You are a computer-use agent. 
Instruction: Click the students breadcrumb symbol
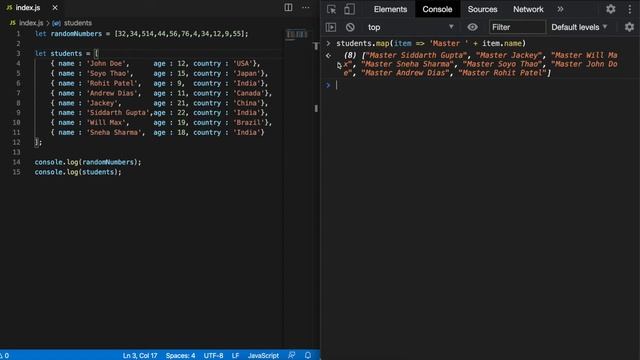tap(78, 23)
